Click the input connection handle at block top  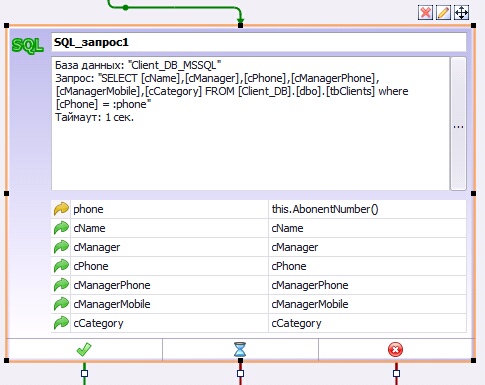click(240, 25)
